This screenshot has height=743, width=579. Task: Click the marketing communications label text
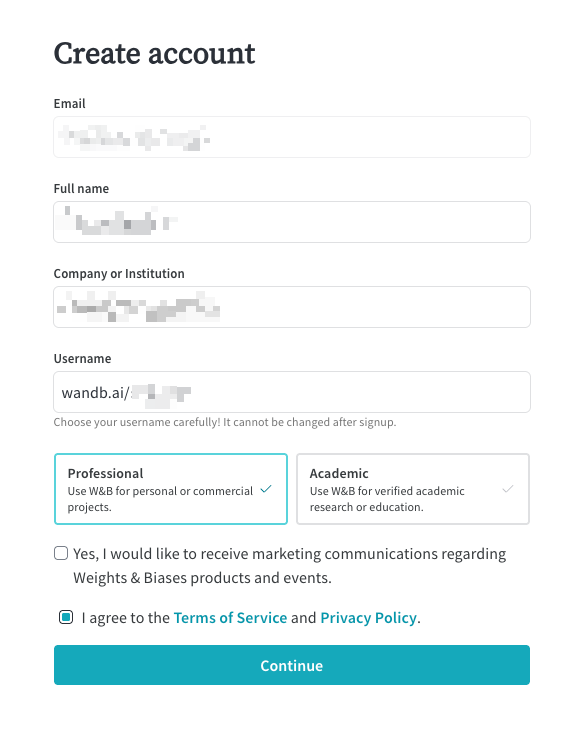[290, 566]
